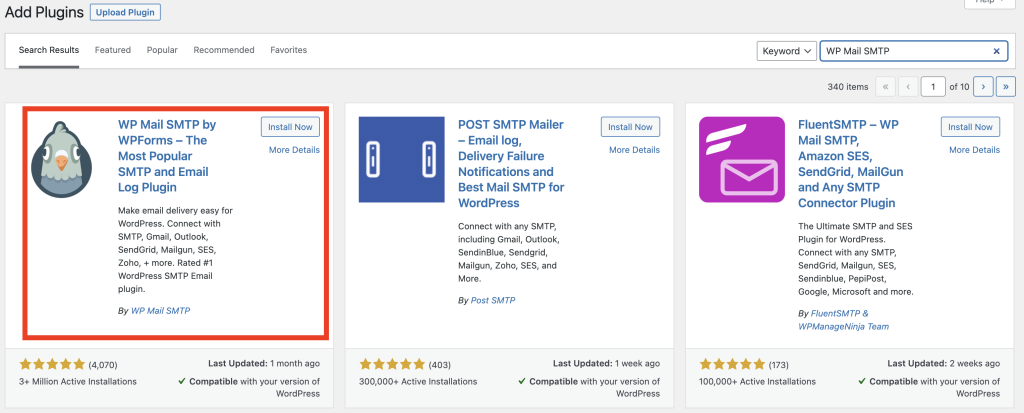This screenshot has height=413, width=1024.
Task: Open More Details for FluentSMTP
Action: [x=974, y=150]
